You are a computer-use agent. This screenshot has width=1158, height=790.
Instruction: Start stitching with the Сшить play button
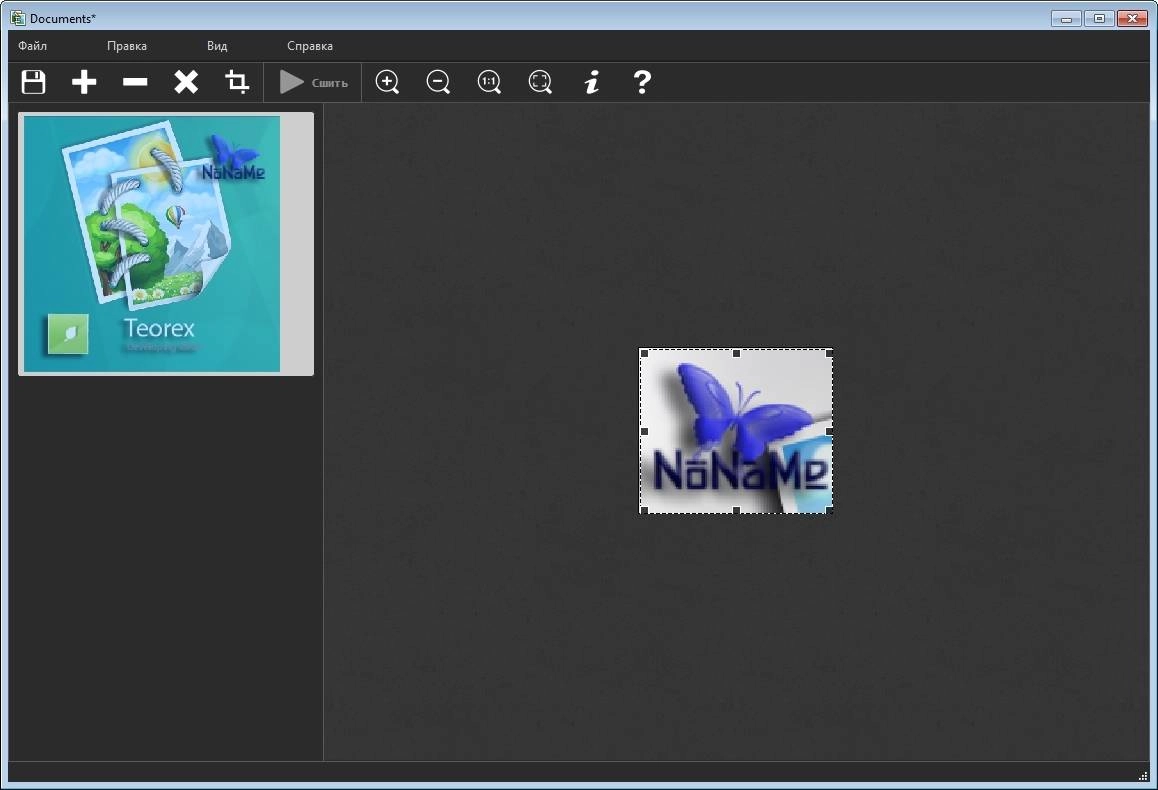click(314, 82)
